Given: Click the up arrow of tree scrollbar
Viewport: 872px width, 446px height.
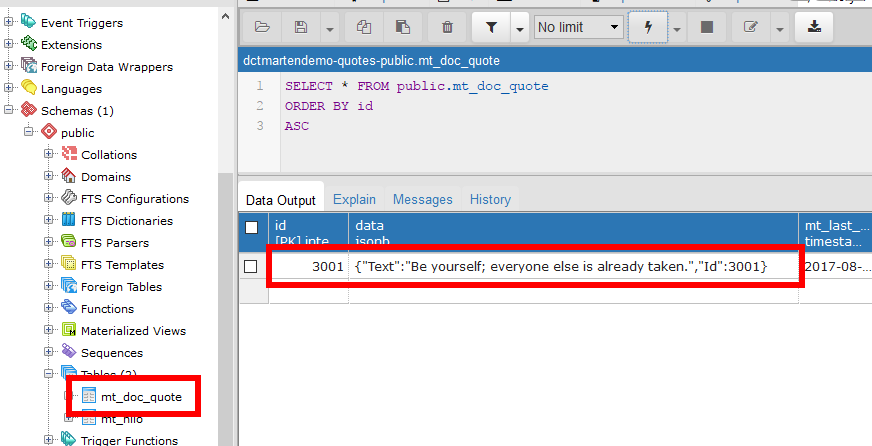Looking at the screenshot, I should click(x=225, y=16).
